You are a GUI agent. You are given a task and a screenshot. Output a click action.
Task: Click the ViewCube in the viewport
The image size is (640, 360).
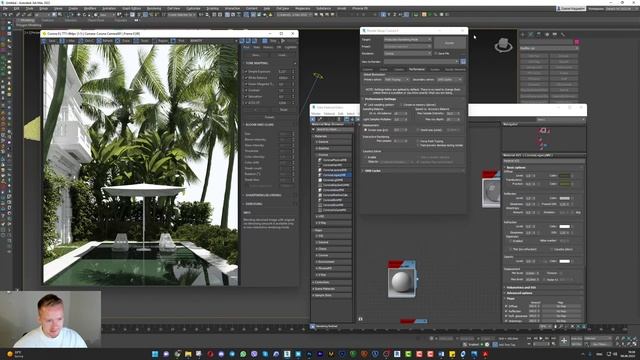(503, 45)
